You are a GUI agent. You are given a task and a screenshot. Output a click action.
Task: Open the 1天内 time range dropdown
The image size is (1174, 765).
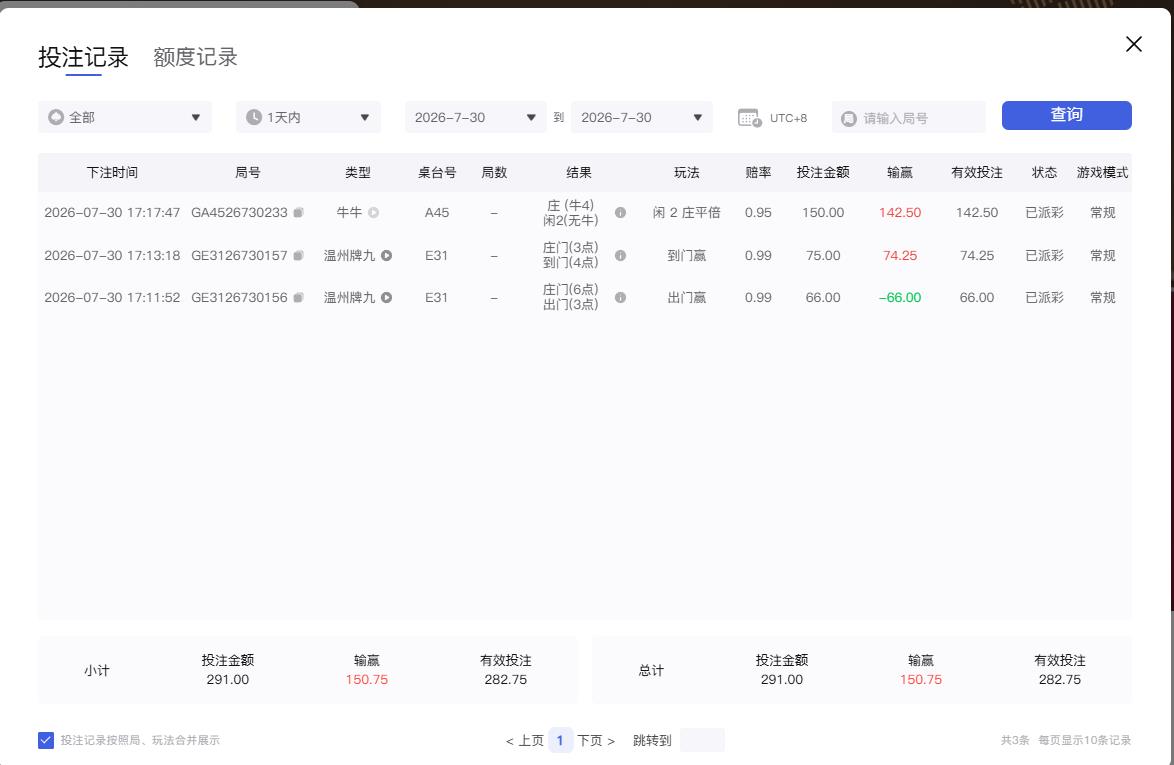pyautogui.click(x=308, y=118)
